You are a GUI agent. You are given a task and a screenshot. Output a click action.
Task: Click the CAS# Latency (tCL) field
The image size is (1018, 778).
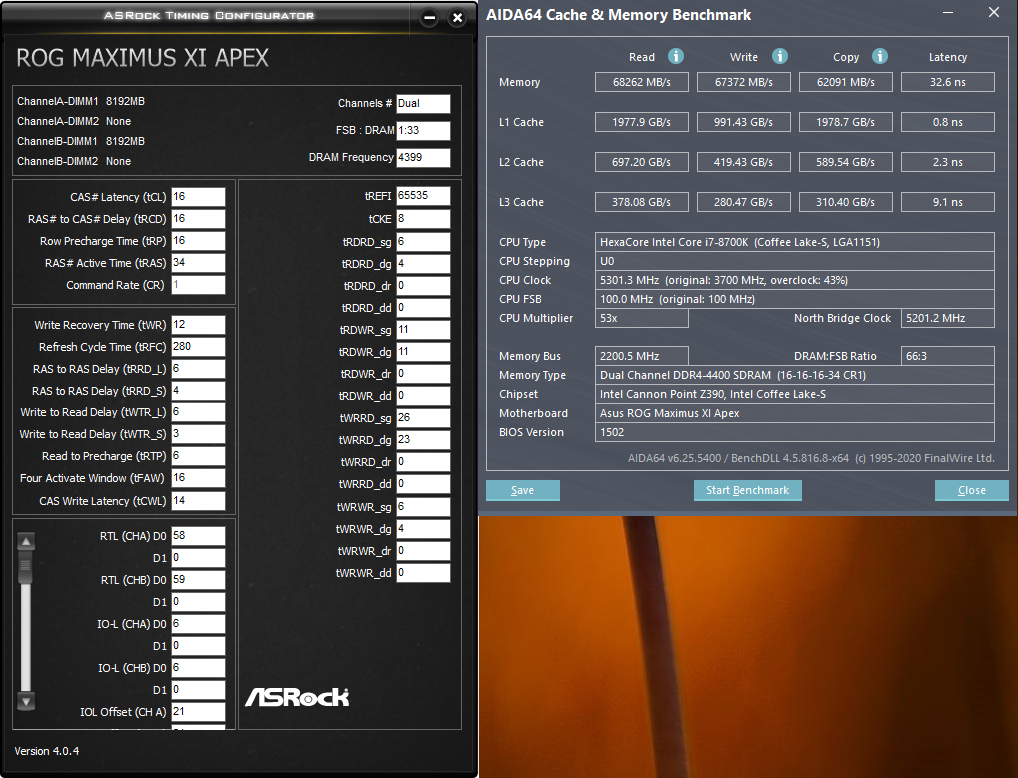click(x=198, y=197)
